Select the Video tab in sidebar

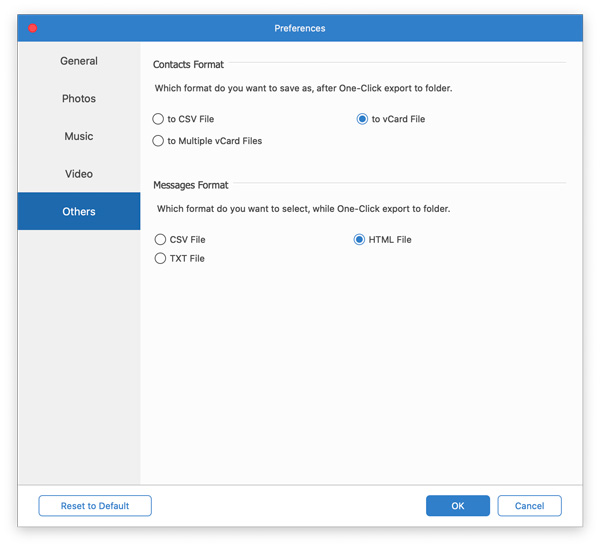click(x=79, y=174)
